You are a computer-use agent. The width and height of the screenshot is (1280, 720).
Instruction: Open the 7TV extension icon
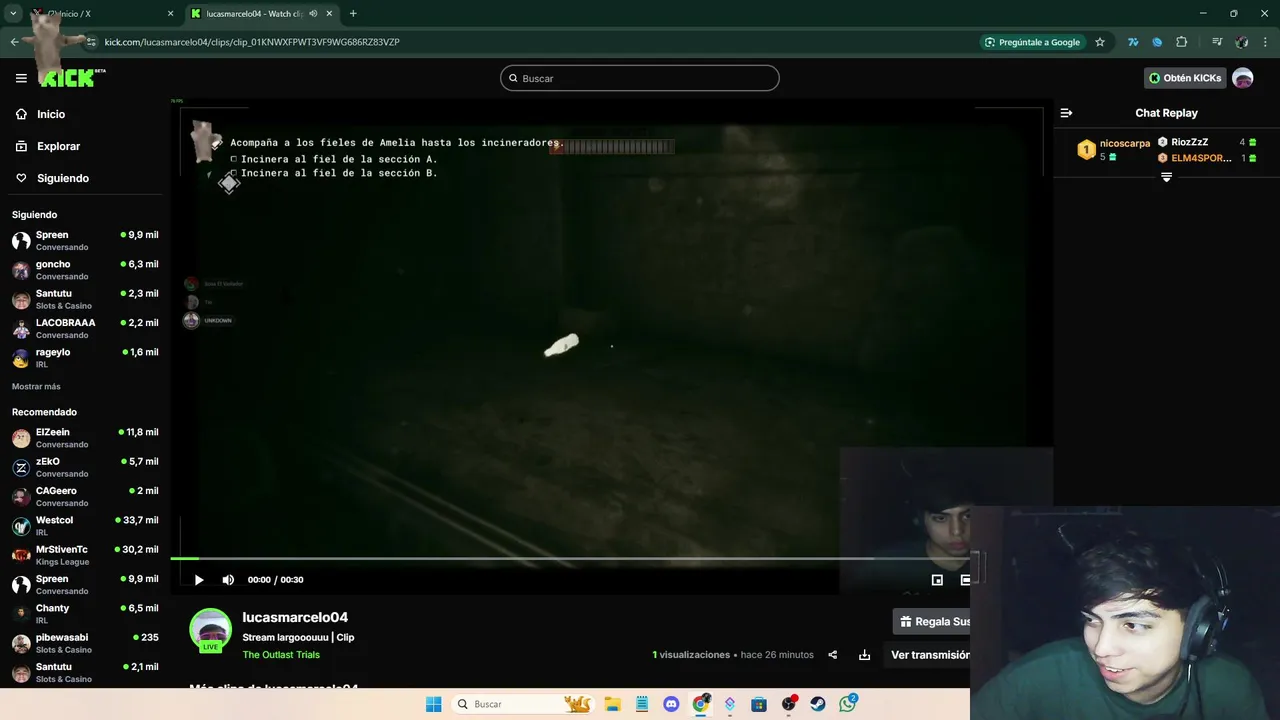(1133, 42)
